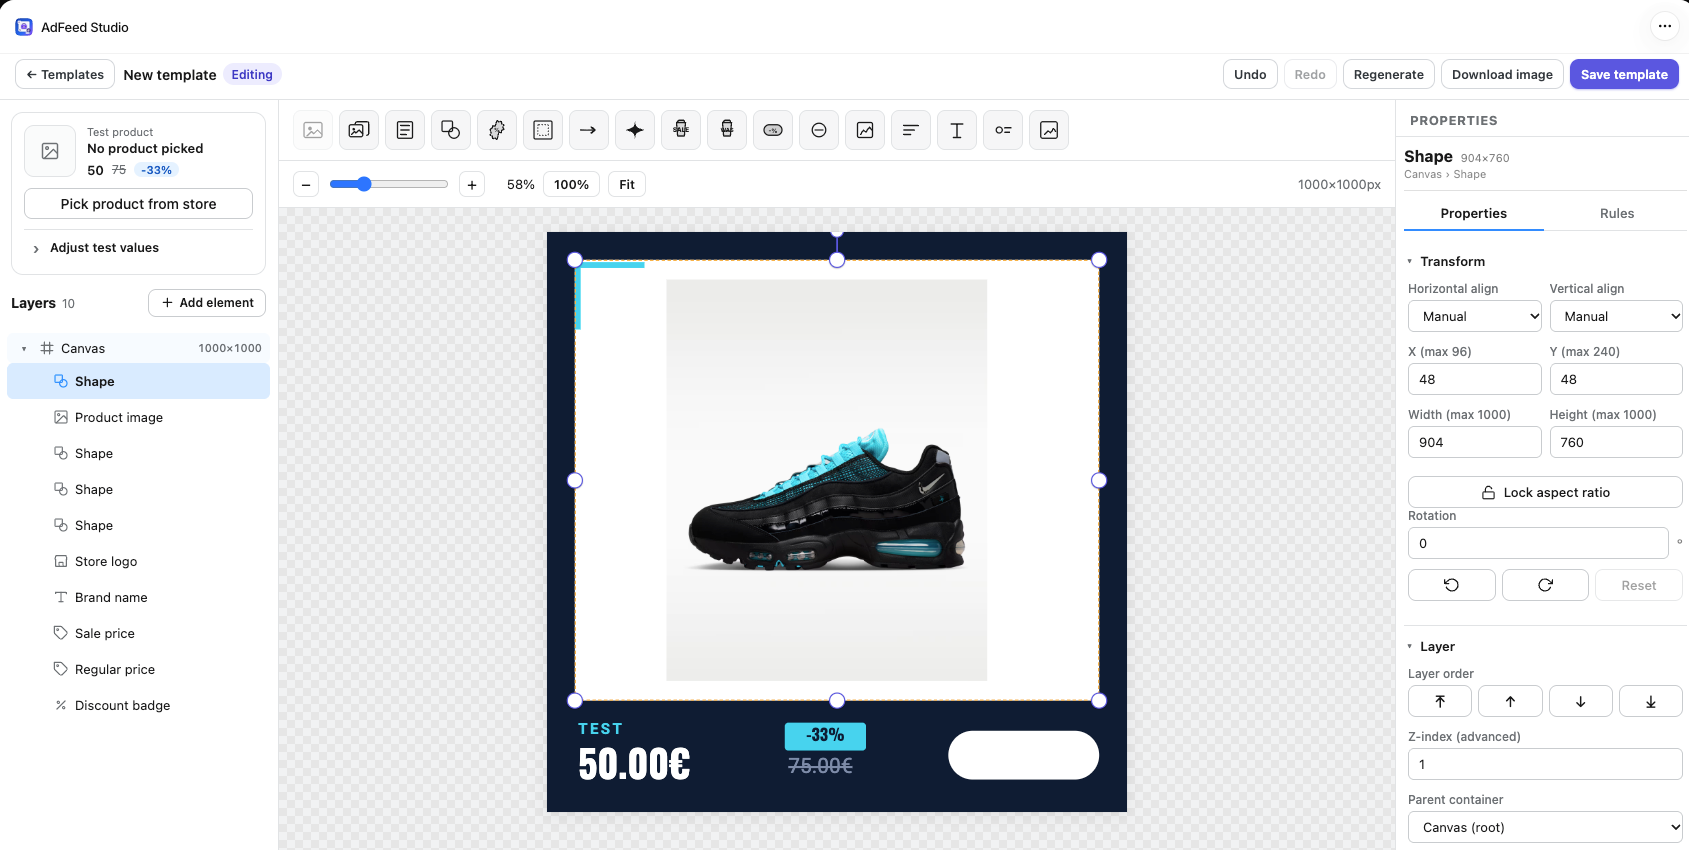Click the Download image button
1689x850 pixels.
[1502, 74]
